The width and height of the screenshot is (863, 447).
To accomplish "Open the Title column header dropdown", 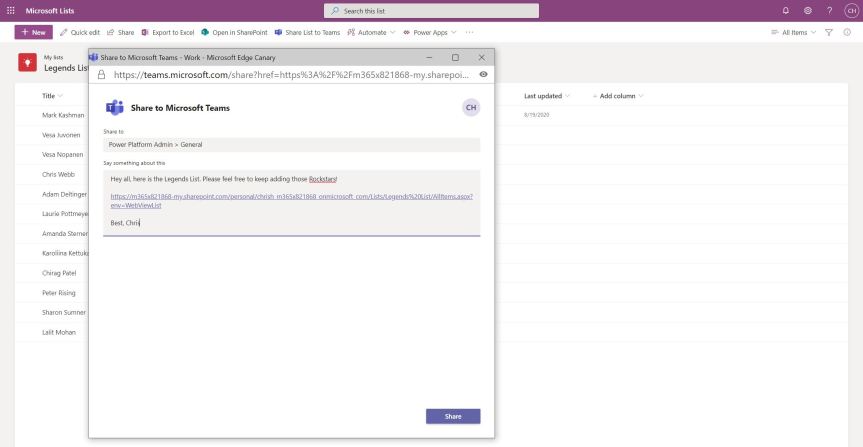I will pyautogui.click(x=52, y=96).
